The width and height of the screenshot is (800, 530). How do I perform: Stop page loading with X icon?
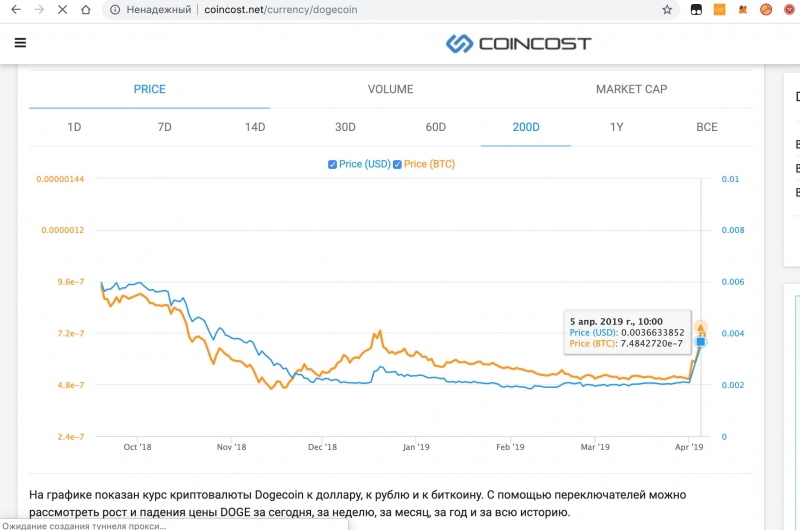(62, 10)
